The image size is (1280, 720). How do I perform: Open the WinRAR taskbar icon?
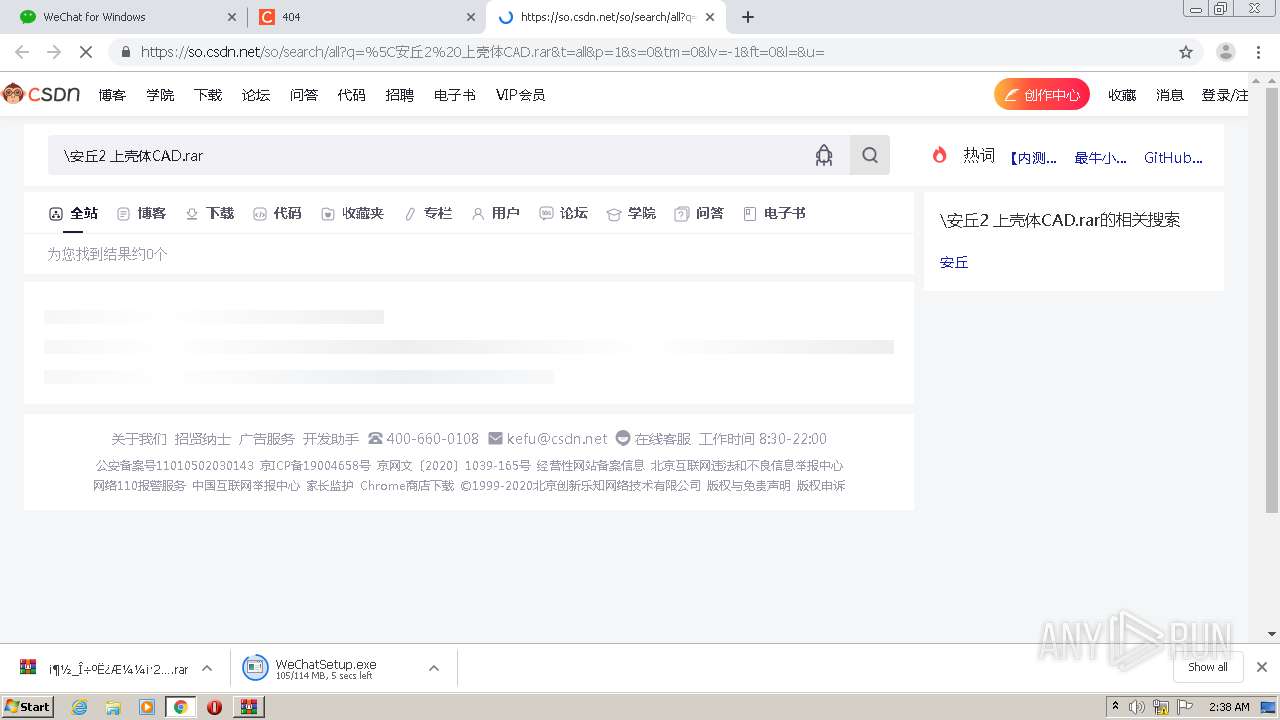[x=248, y=707]
